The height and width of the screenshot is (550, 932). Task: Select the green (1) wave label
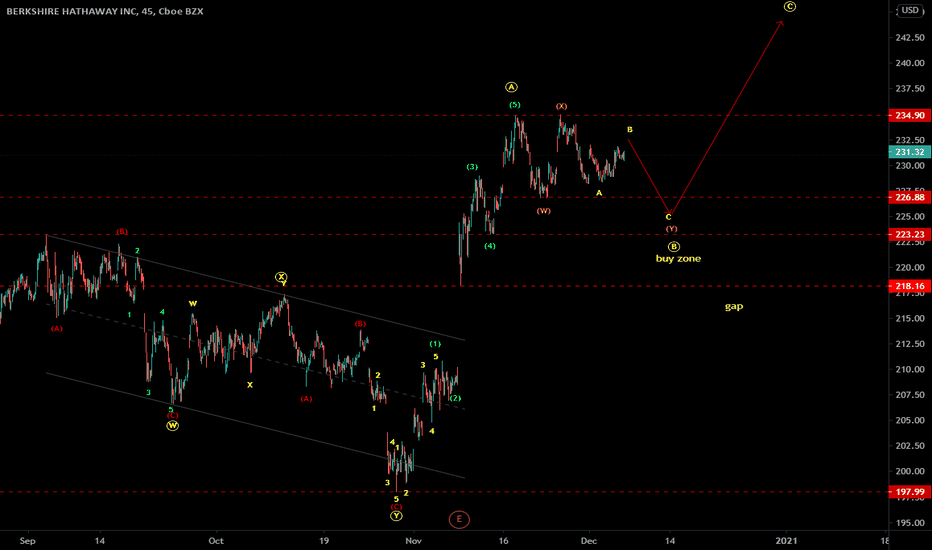[x=435, y=344]
